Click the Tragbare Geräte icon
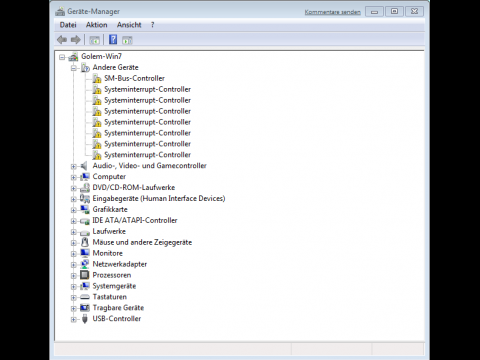Viewport: 480px width, 360px height. [x=85, y=308]
